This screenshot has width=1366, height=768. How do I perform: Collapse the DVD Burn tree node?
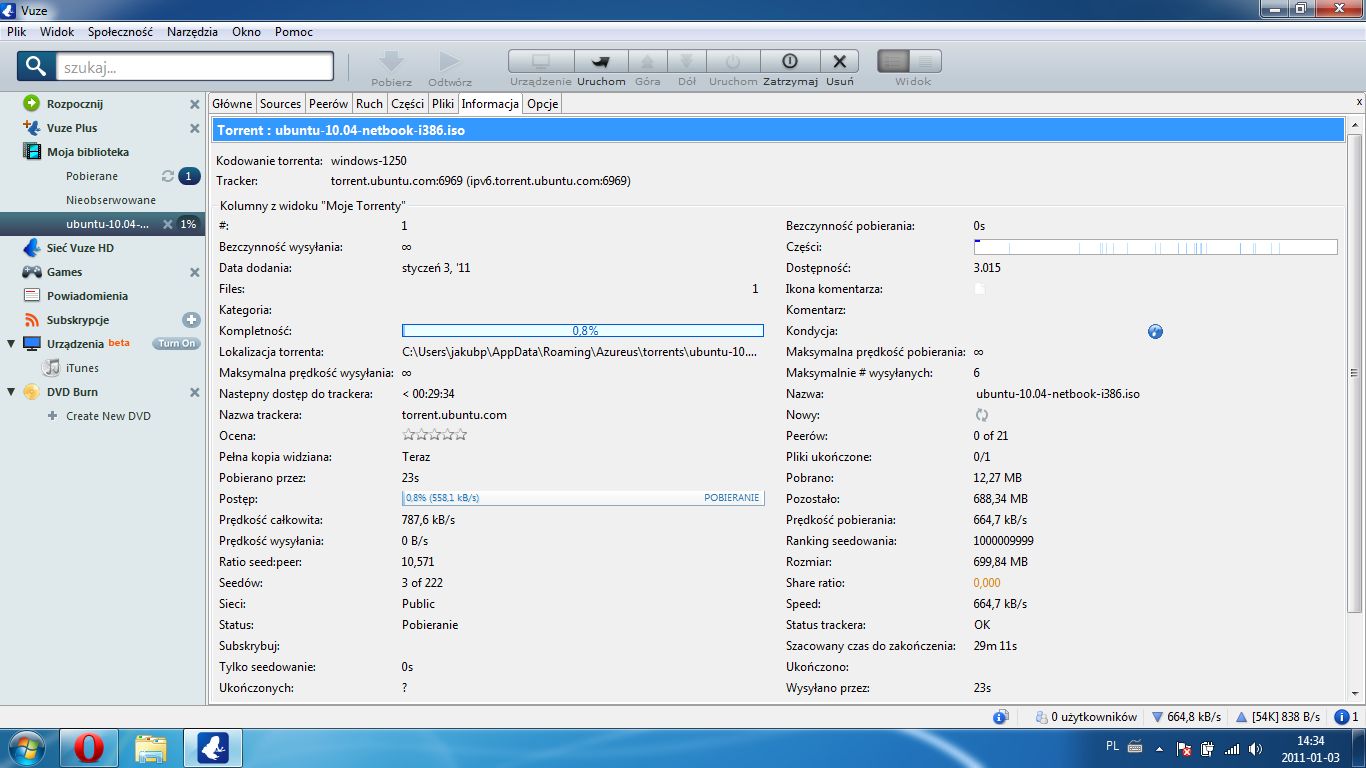(x=11, y=392)
